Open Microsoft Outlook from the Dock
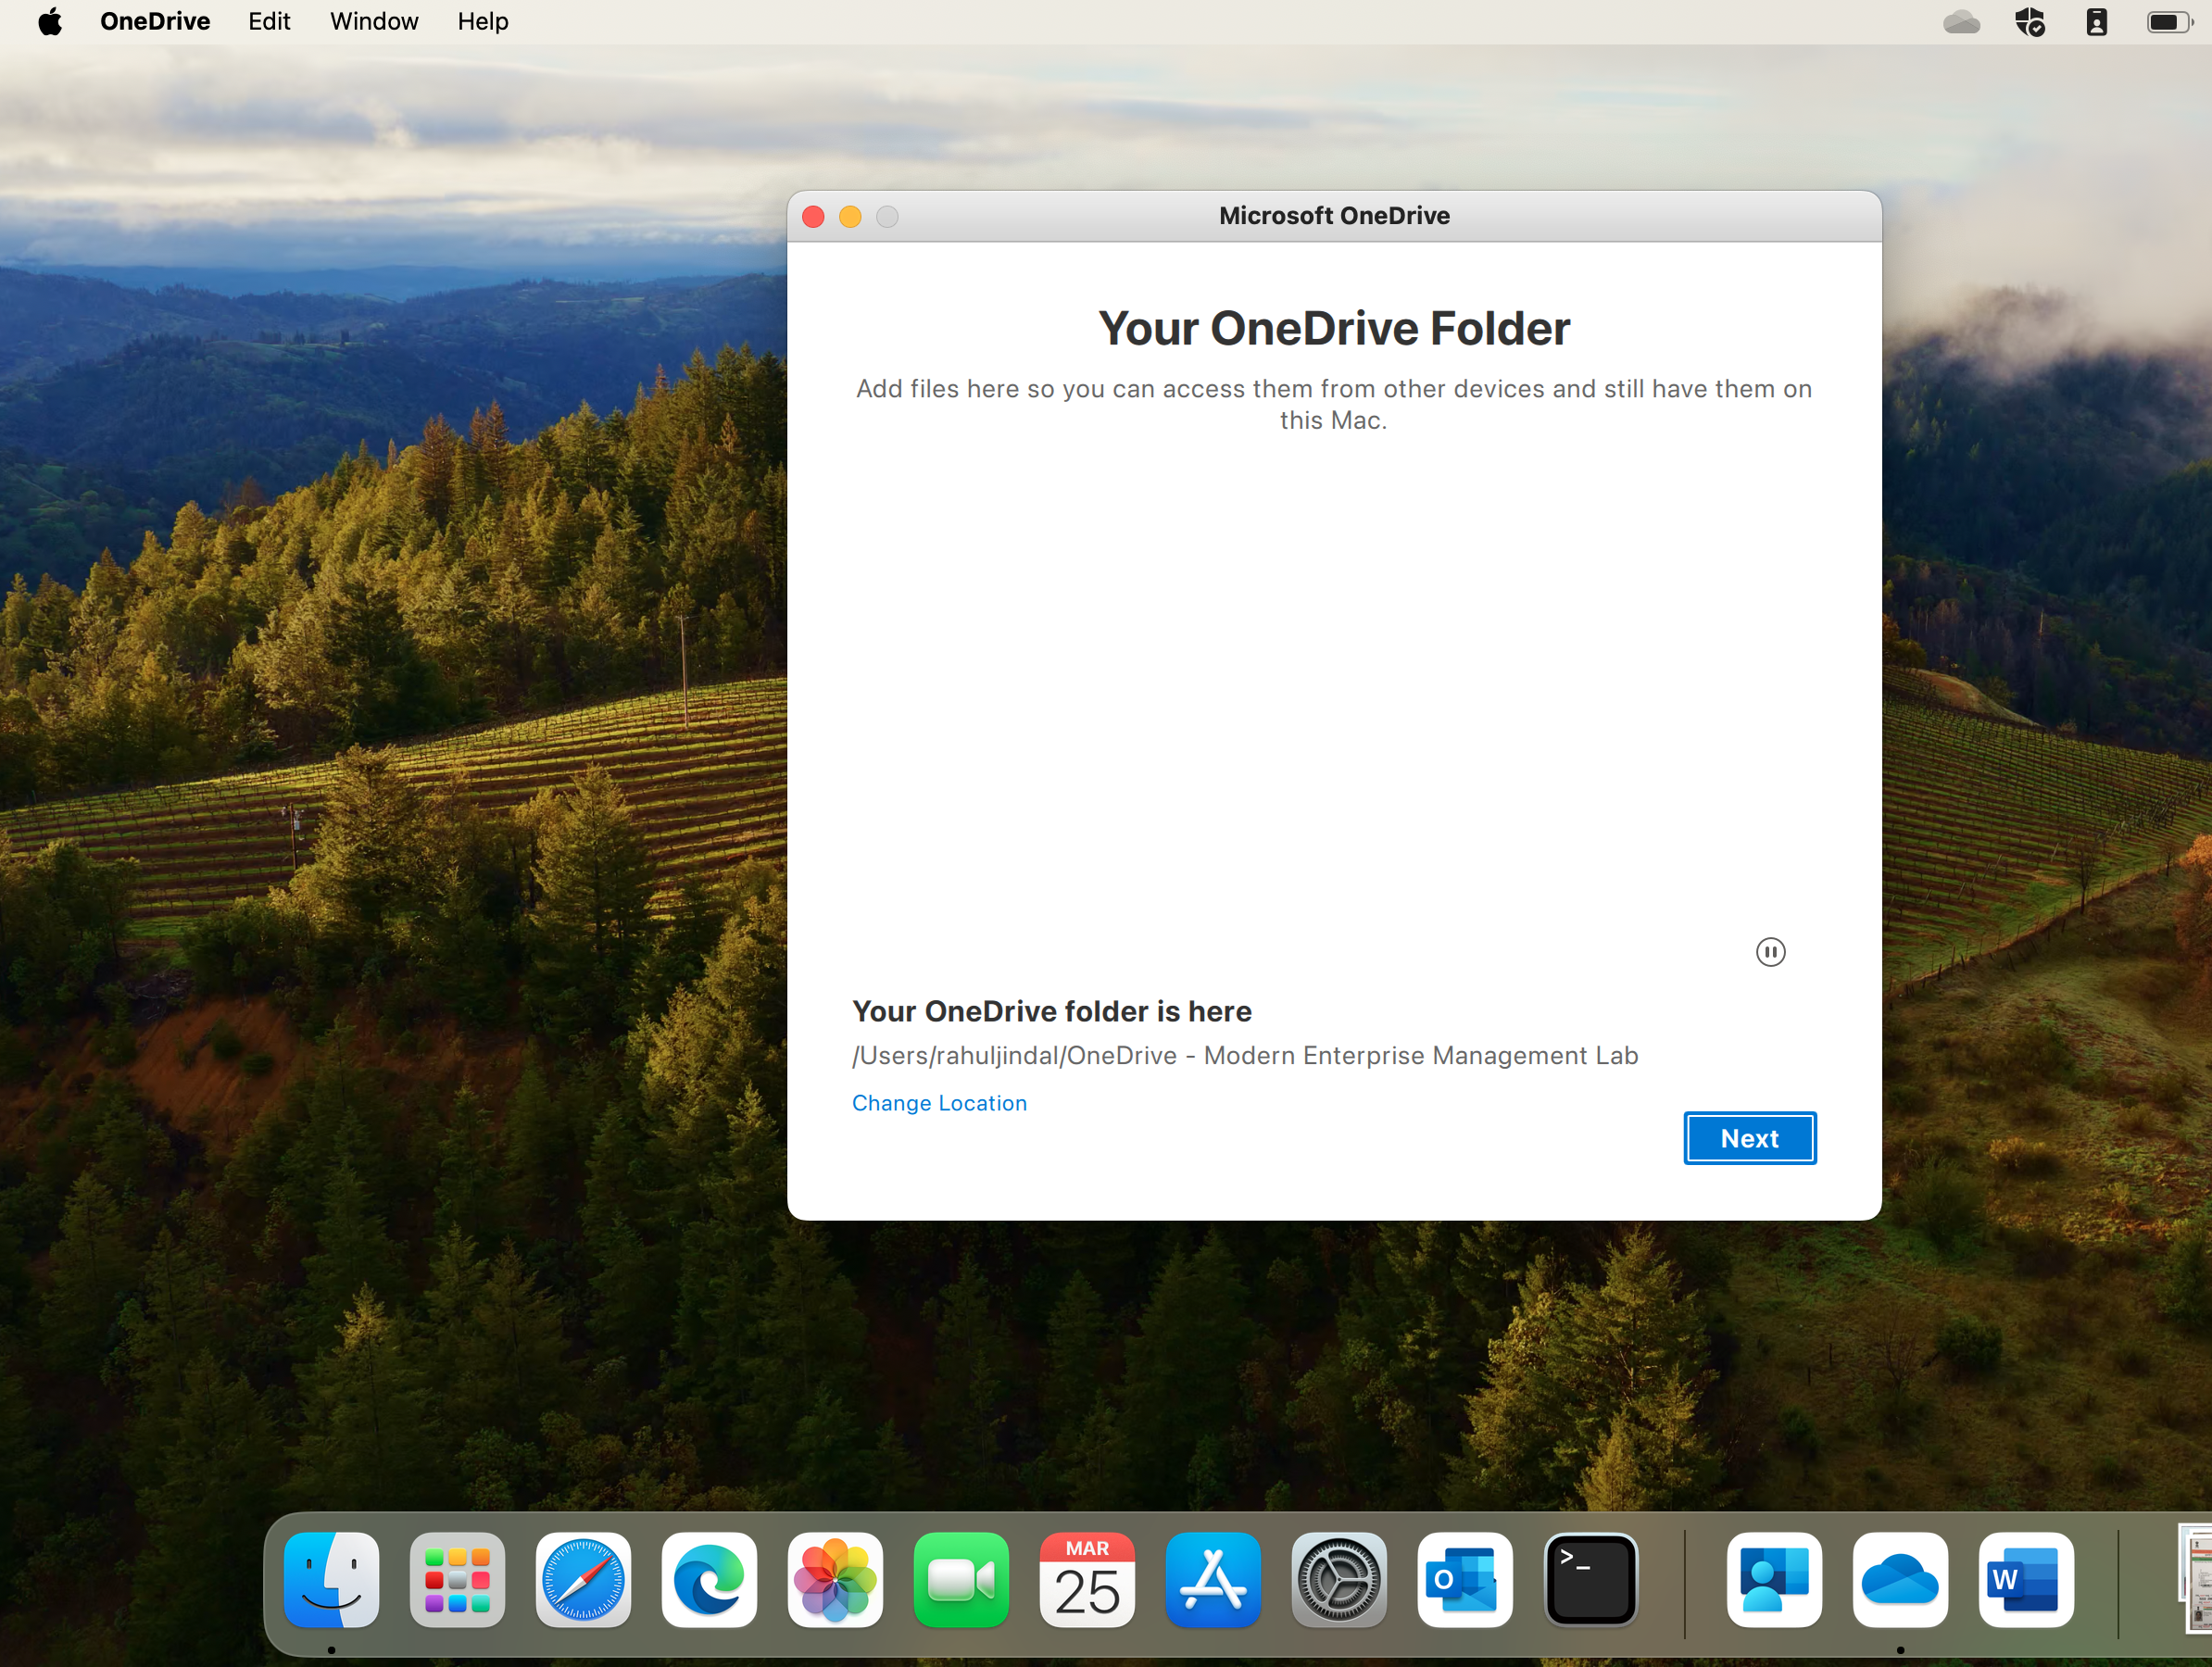2212x1667 pixels. 1464,1580
